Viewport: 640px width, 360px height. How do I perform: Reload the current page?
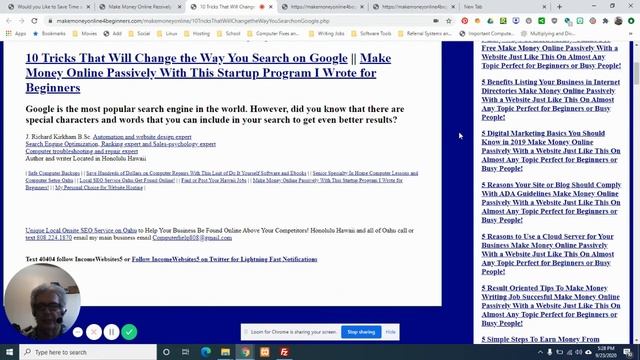34,21
